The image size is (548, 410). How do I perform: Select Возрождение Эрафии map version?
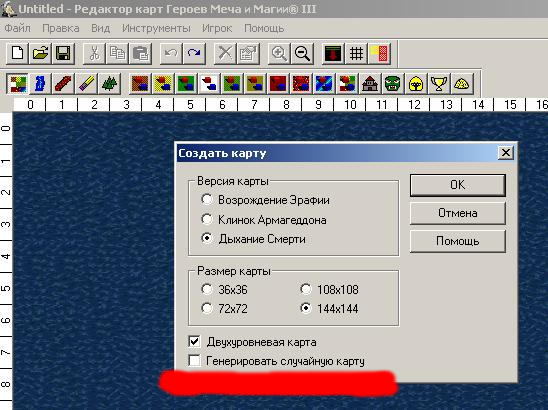pyautogui.click(x=265, y=200)
